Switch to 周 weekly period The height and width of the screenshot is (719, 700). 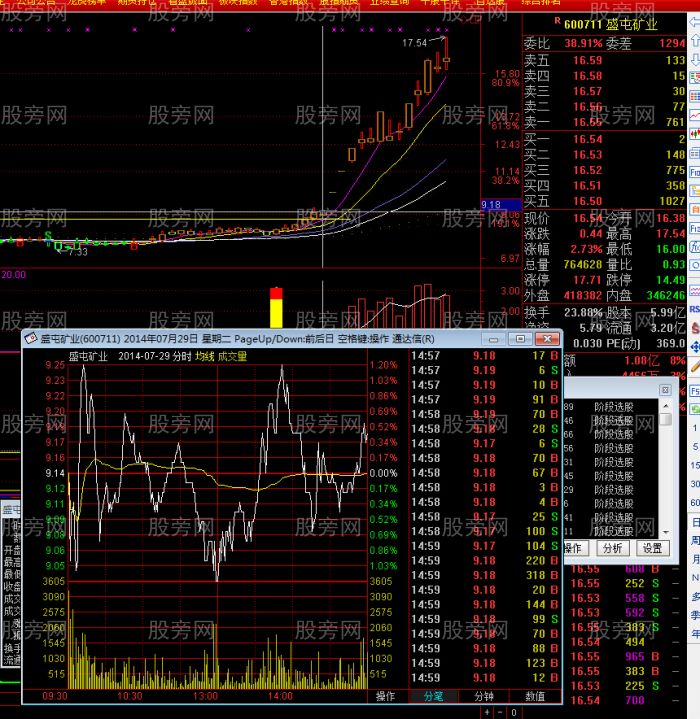click(695, 541)
